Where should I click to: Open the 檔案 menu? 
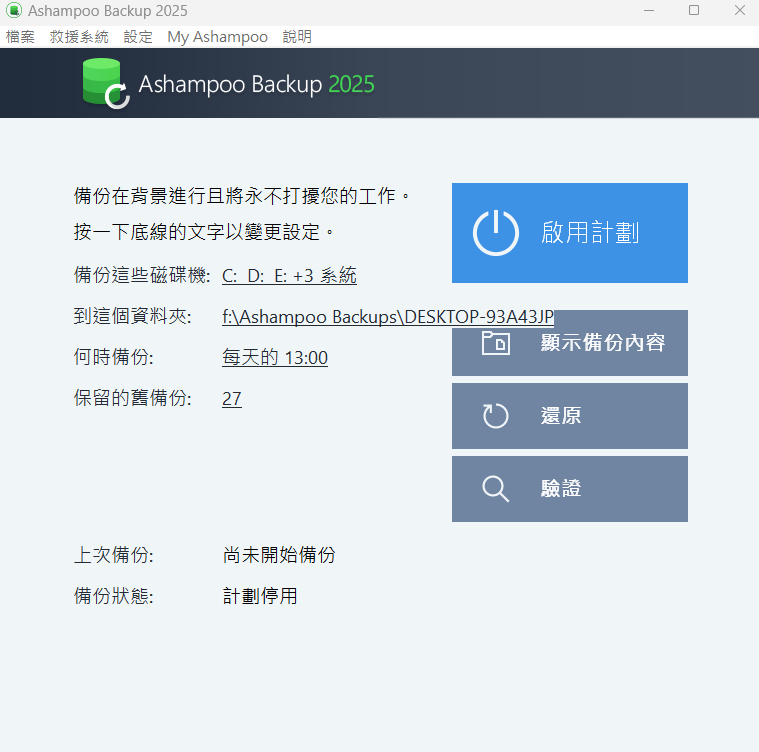pos(20,37)
